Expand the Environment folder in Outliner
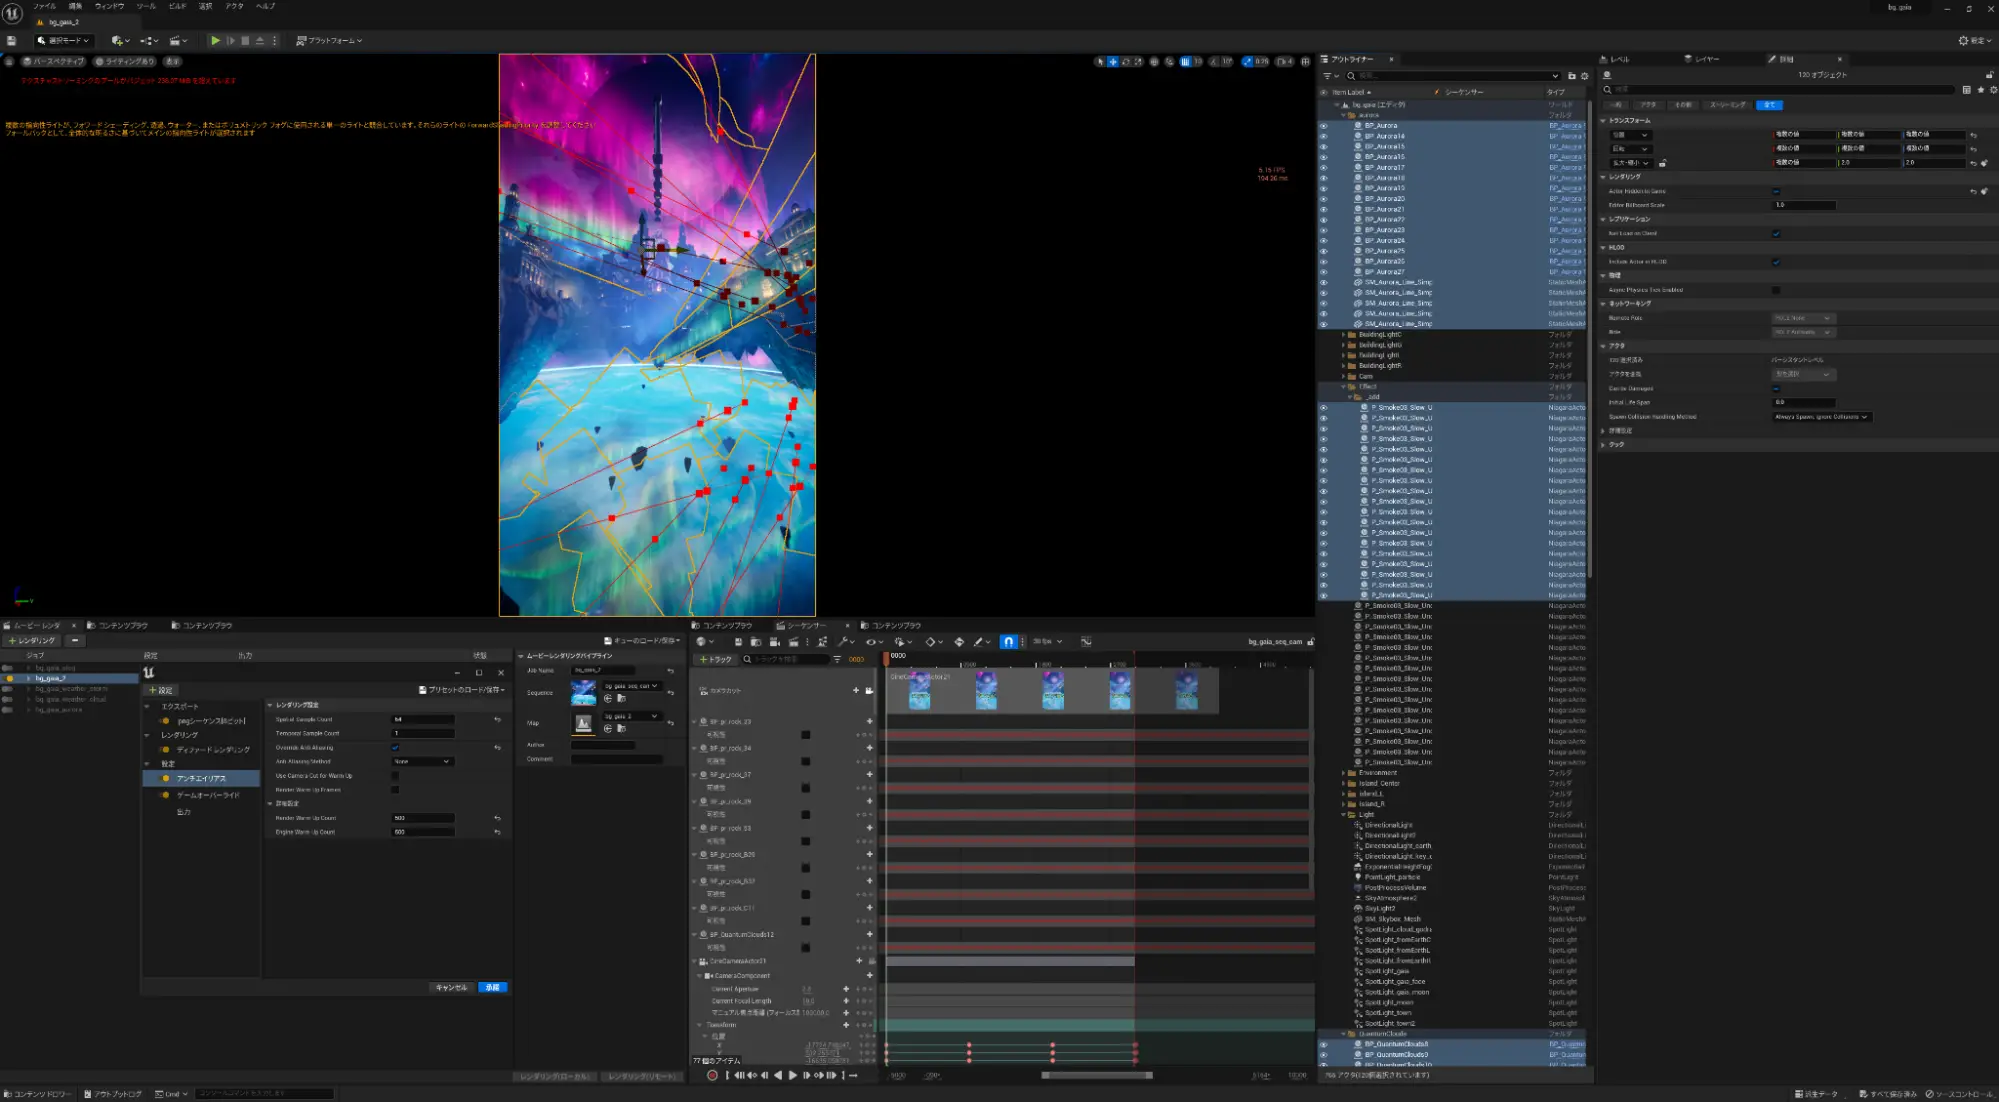Screen dimensions: 1999x1102 (x=1343, y=773)
